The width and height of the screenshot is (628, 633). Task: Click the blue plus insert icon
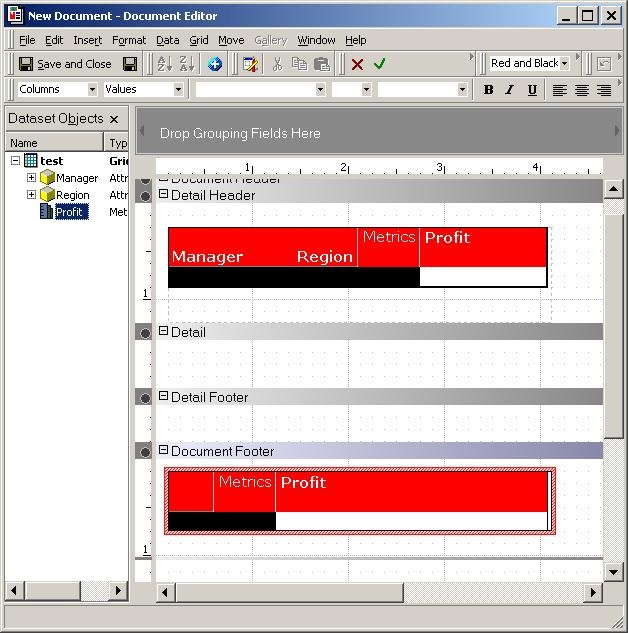(215, 64)
